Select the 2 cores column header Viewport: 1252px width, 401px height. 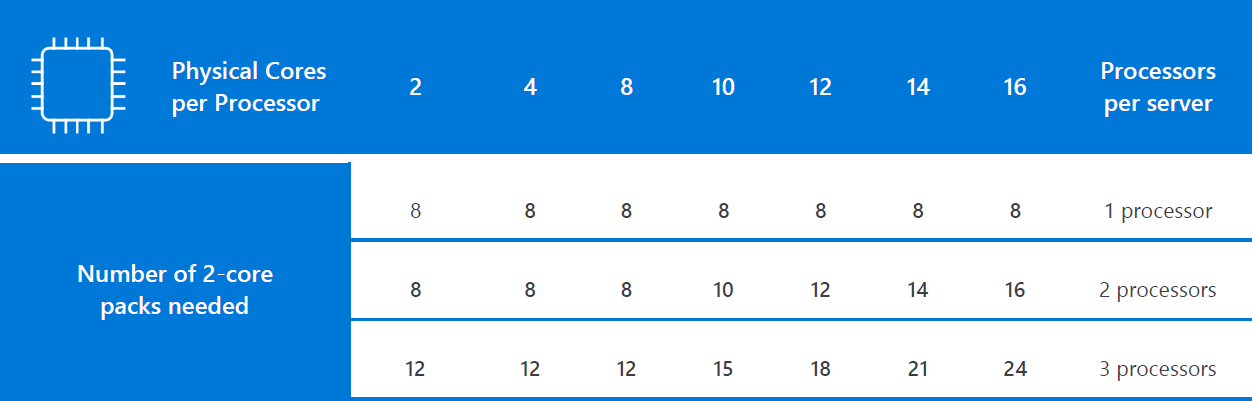pyautogui.click(x=415, y=87)
